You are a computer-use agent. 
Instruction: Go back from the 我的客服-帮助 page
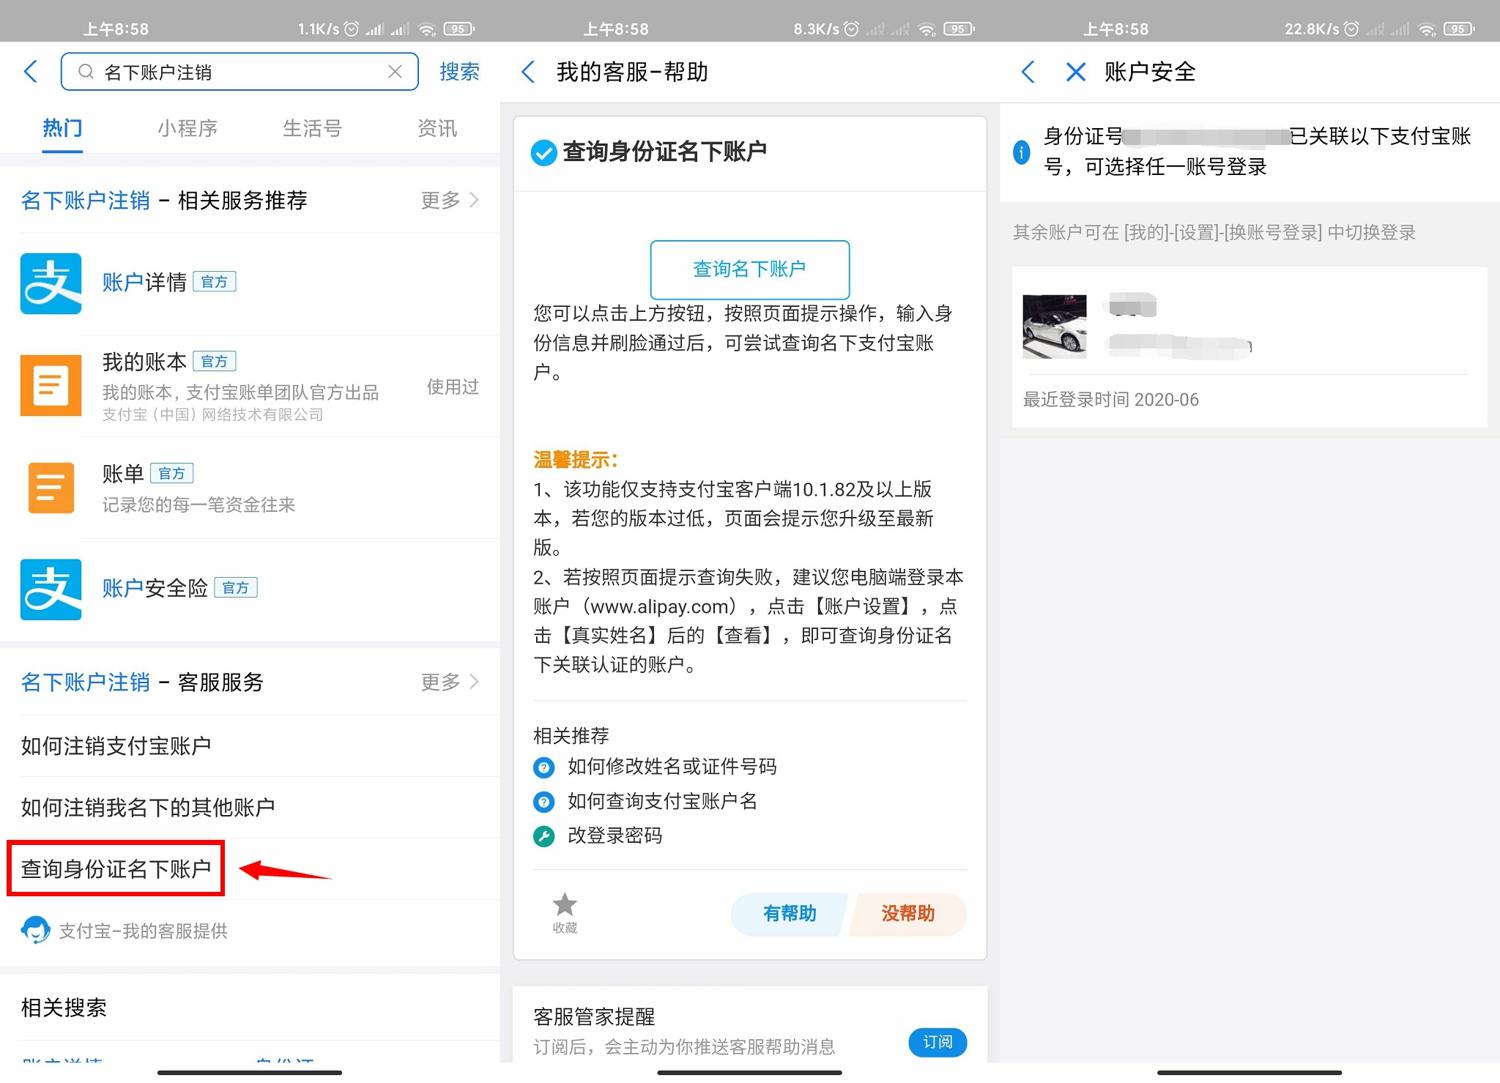click(x=529, y=72)
